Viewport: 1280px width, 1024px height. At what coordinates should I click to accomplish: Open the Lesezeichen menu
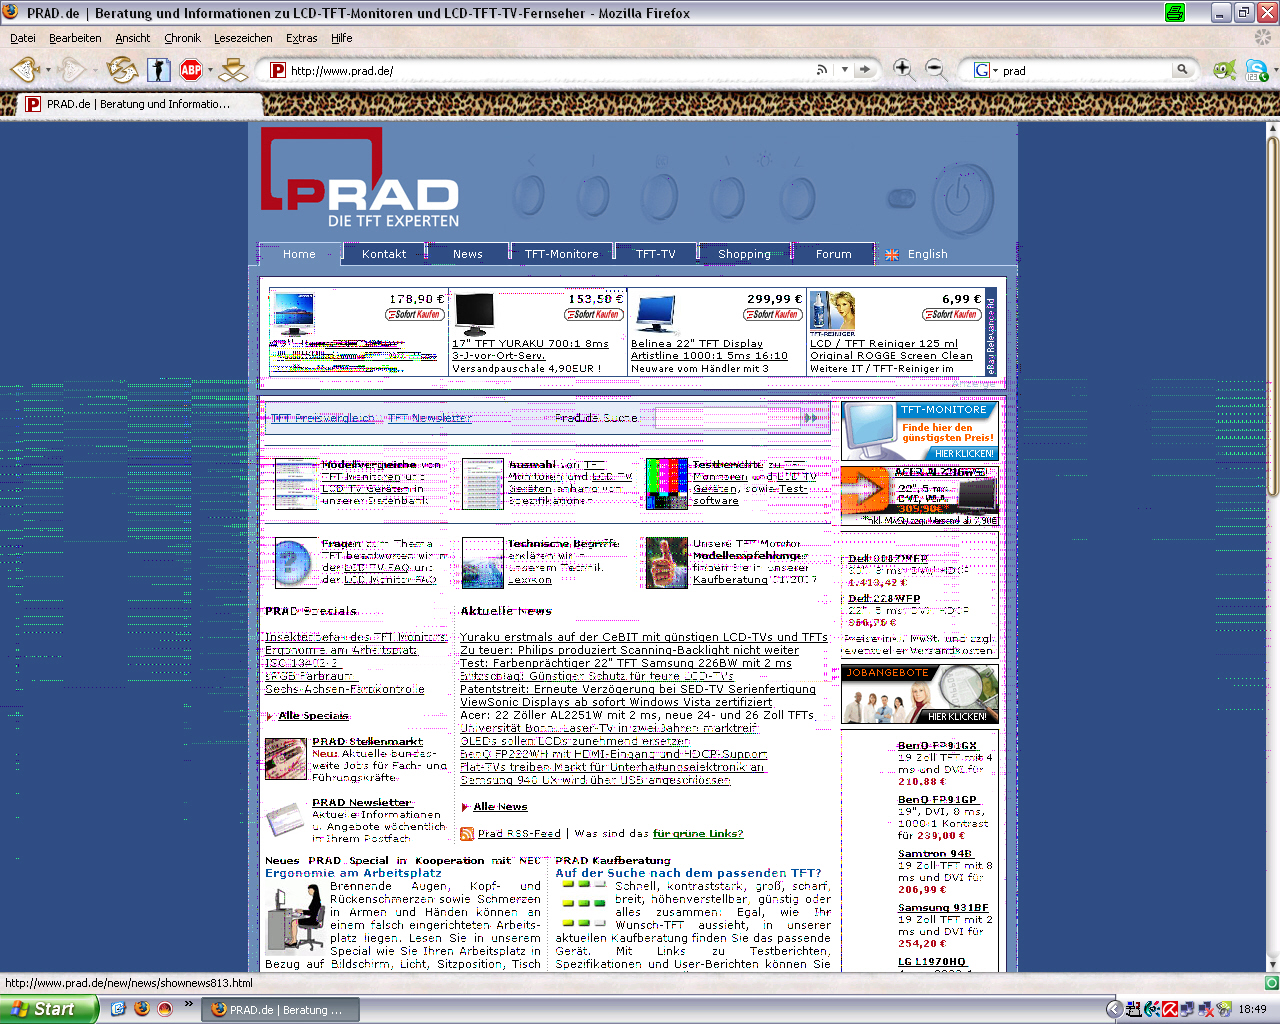click(x=243, y=38)
